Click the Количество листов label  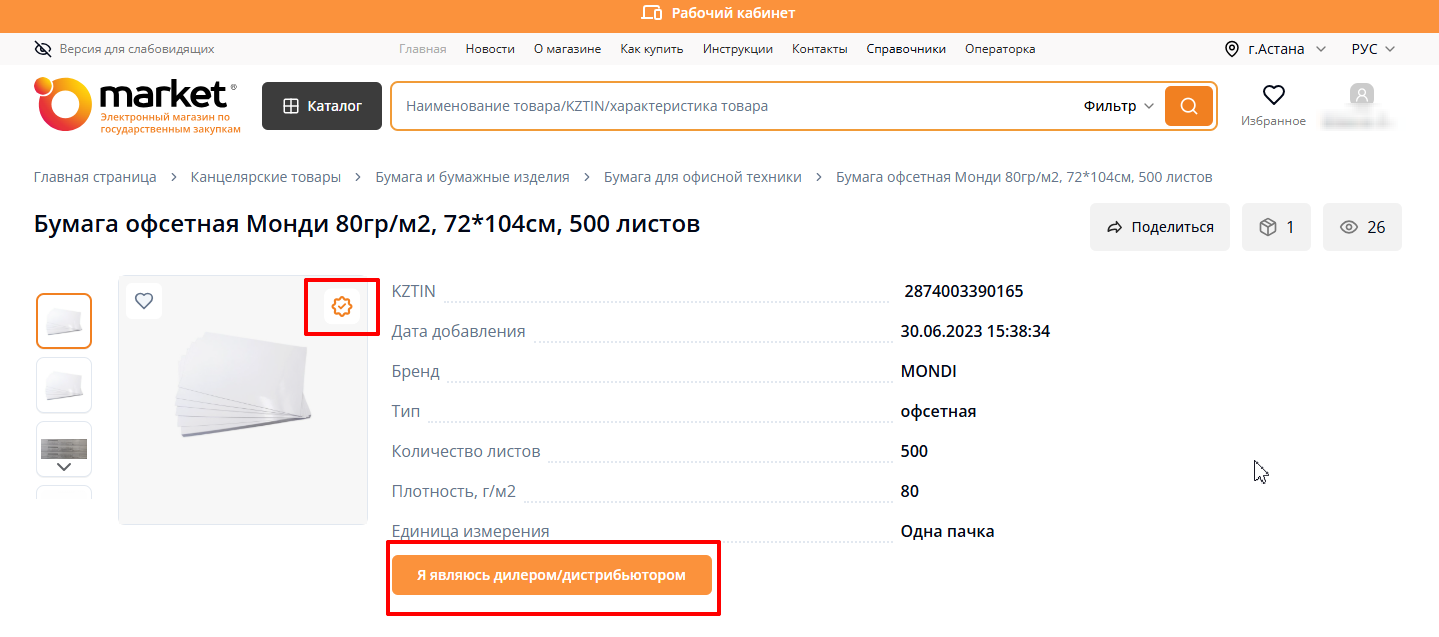pyautogui.click(x=466, y=451)
